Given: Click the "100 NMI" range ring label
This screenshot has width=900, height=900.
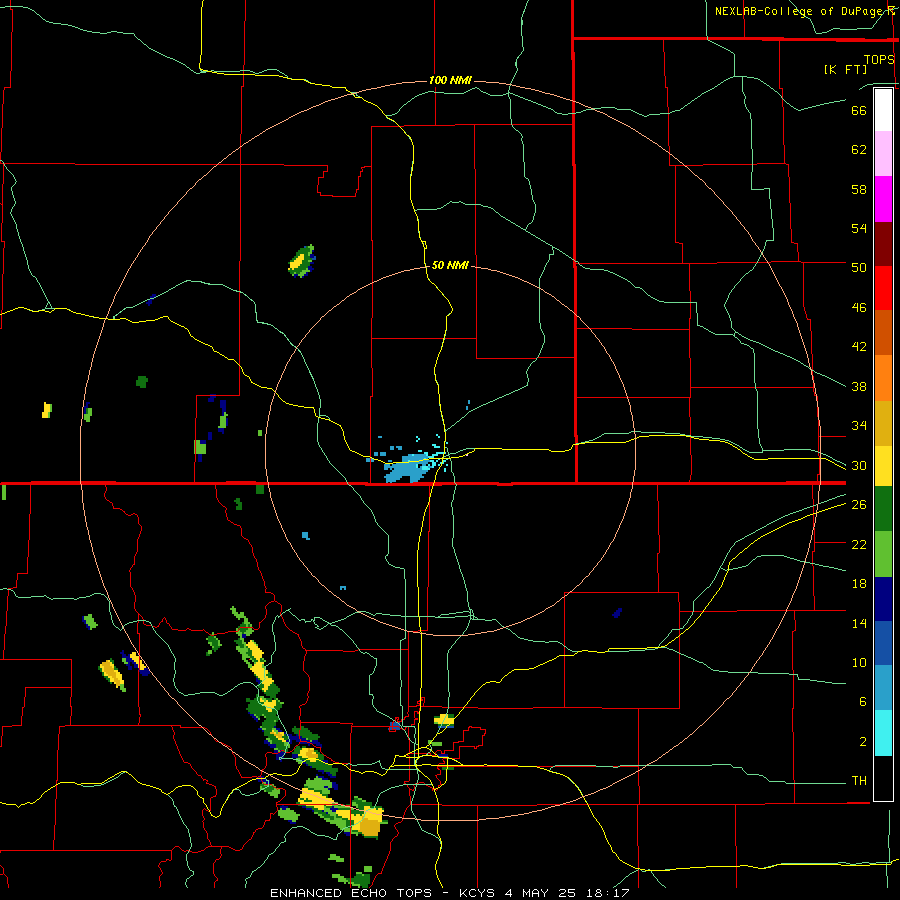Looking at the screenshot, I should click(450, 80).
